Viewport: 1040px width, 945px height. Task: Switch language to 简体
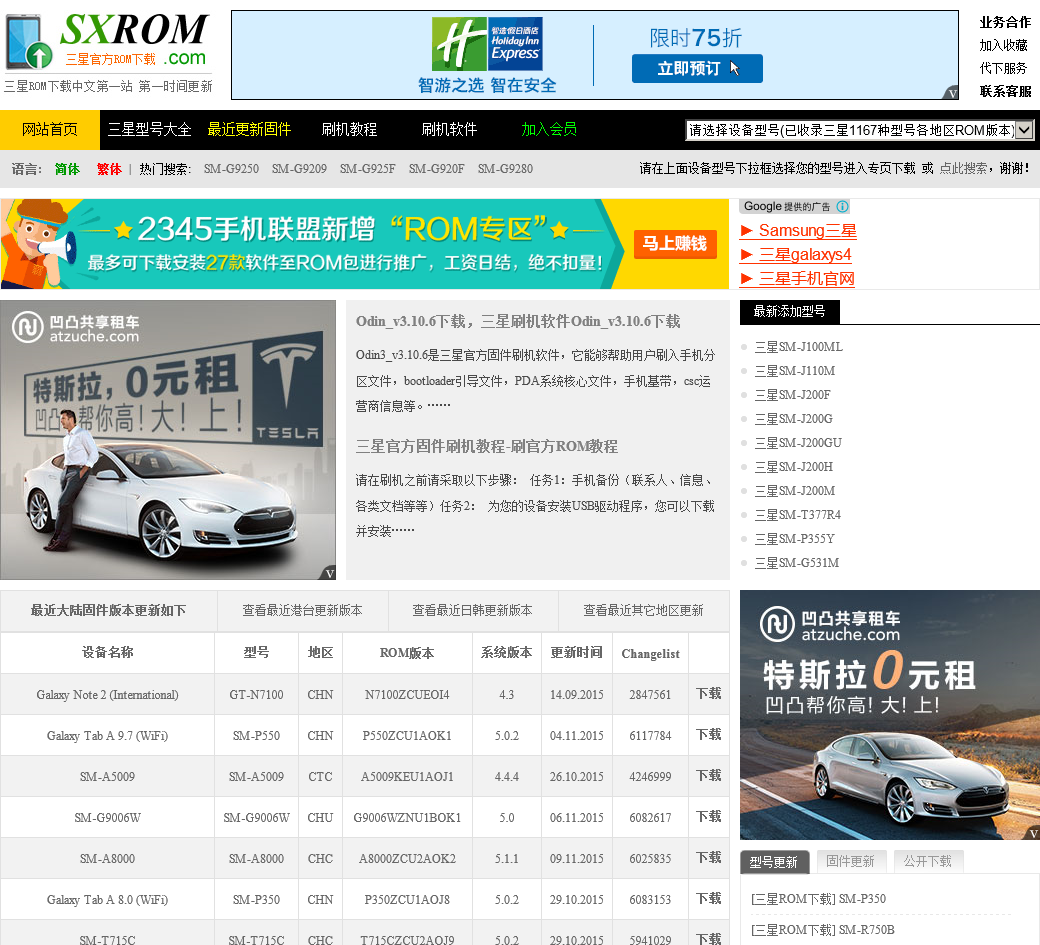67,169
